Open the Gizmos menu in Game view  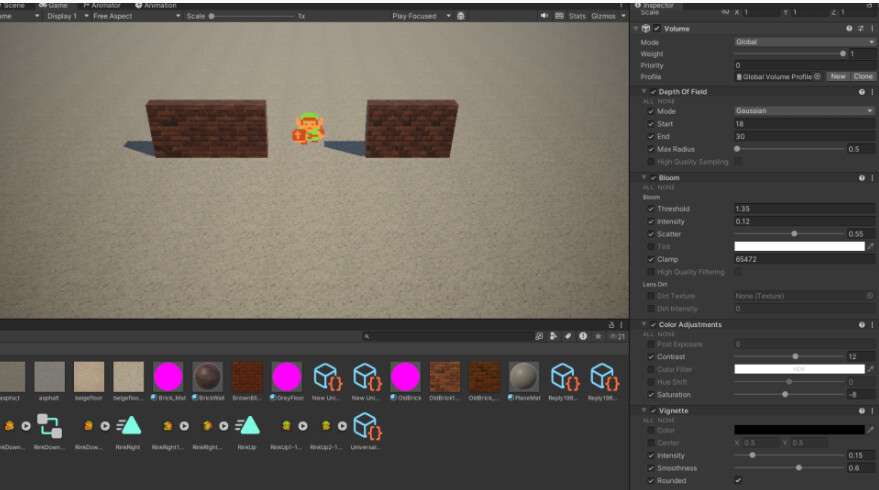pyautogui.click(x=604, y=16)
